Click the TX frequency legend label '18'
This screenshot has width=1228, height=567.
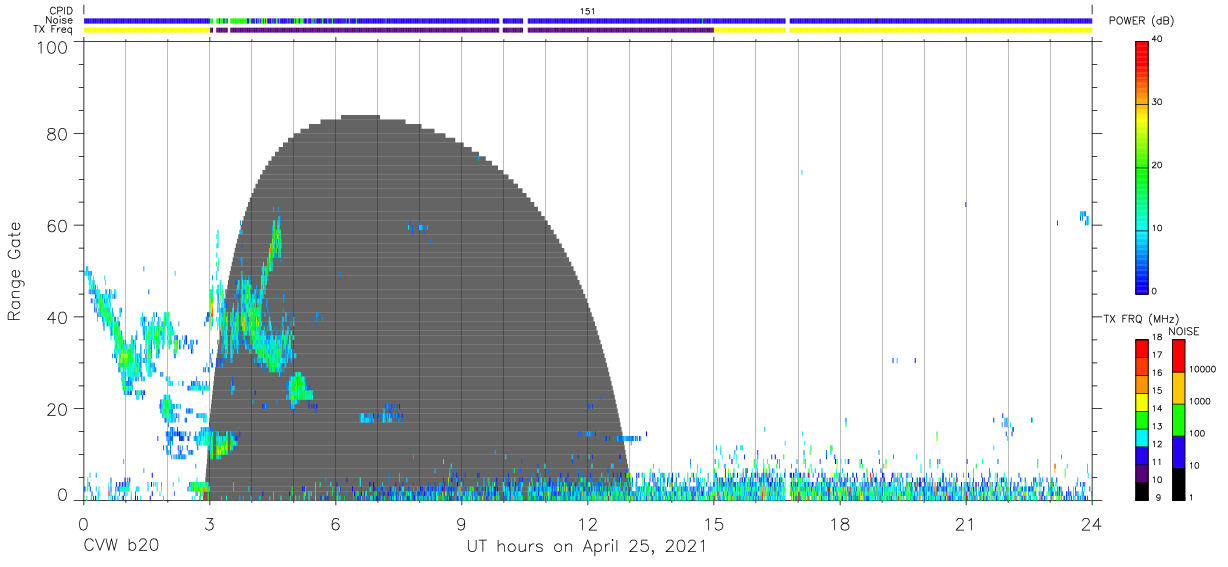tap(1158, 339)
